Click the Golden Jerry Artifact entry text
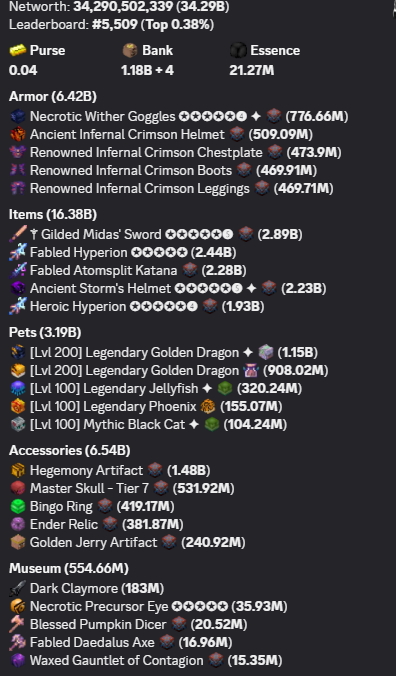This screenshot has height=676, width=396. (94, 542)
